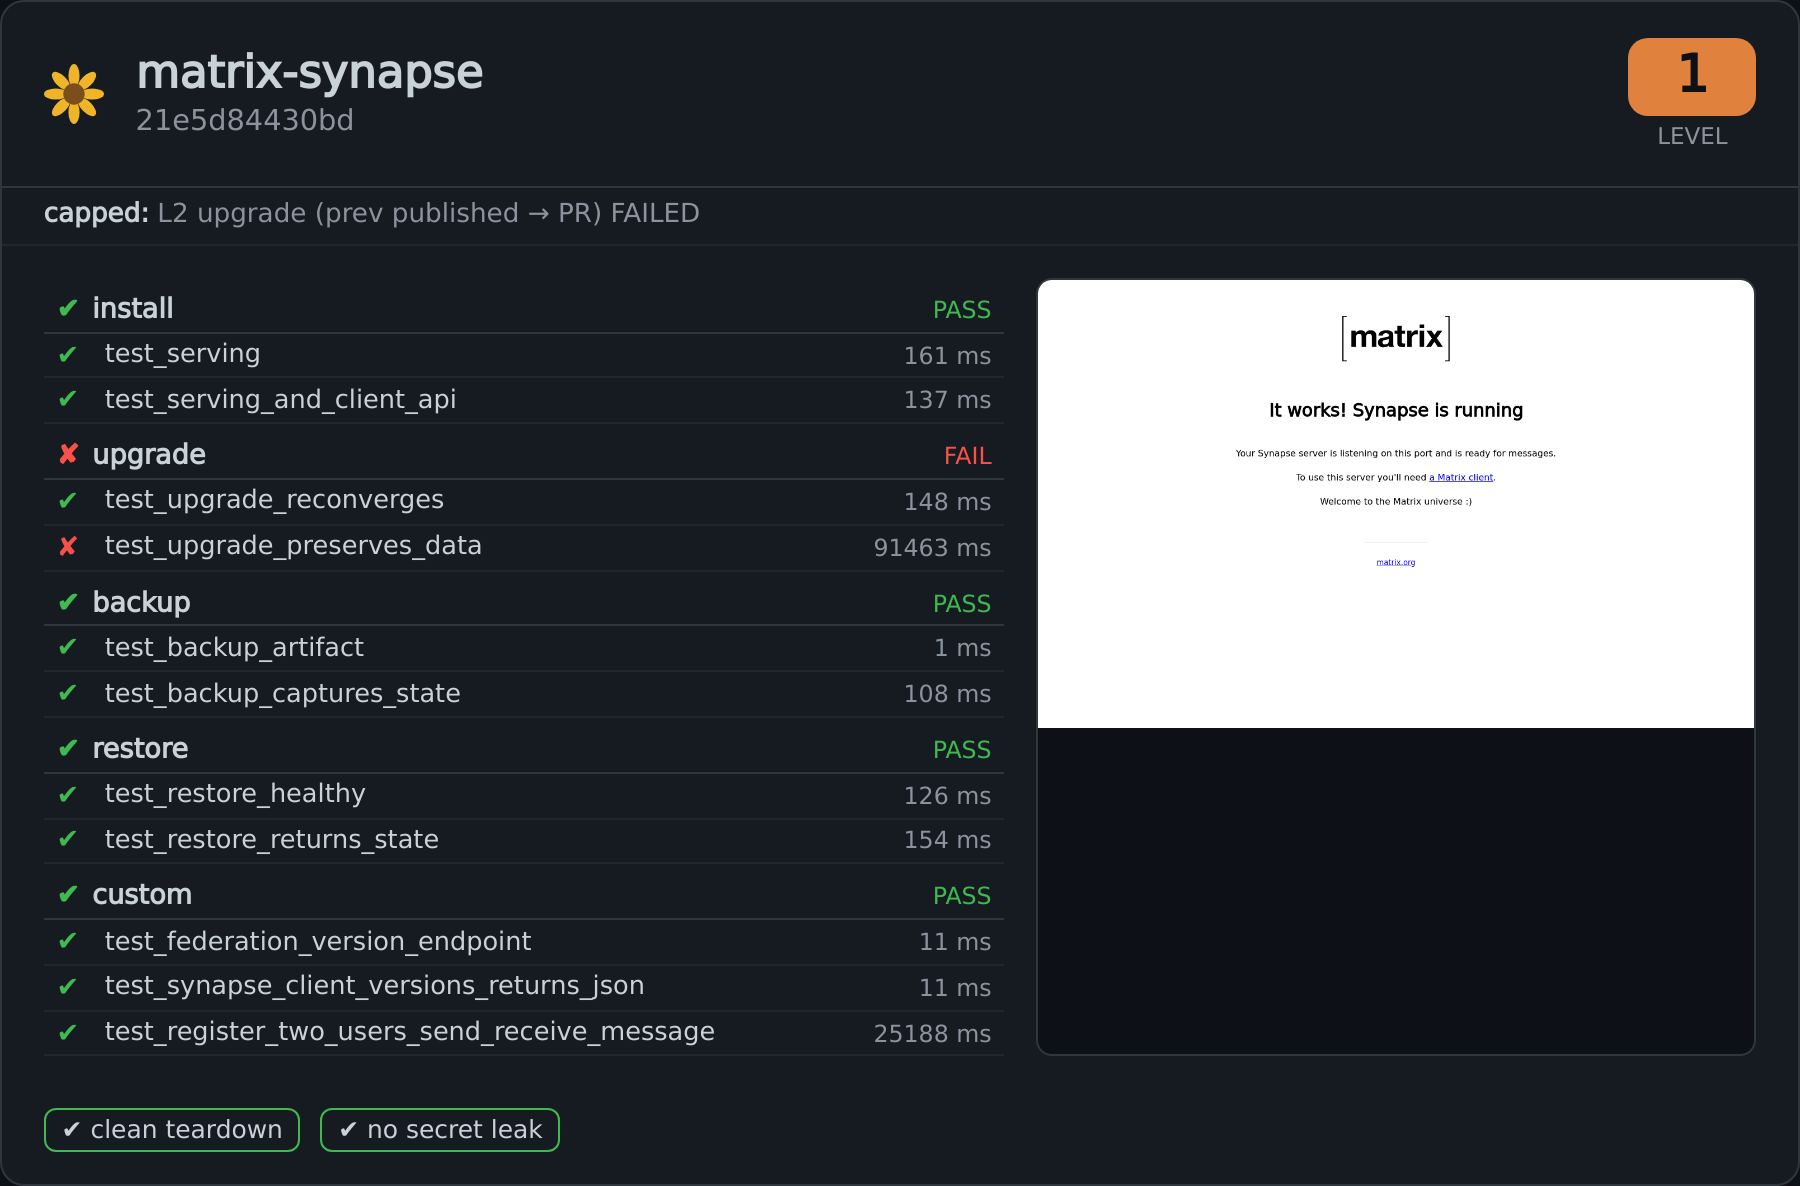Click the 91463 ms duration value

[x=932, y=548]
